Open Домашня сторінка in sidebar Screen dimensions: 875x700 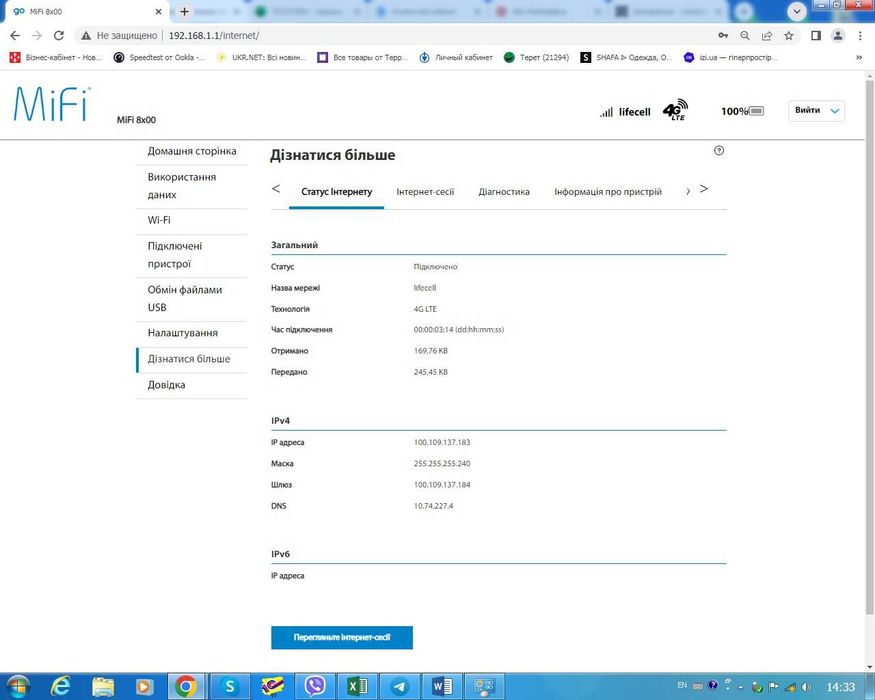tap(191, 151)
